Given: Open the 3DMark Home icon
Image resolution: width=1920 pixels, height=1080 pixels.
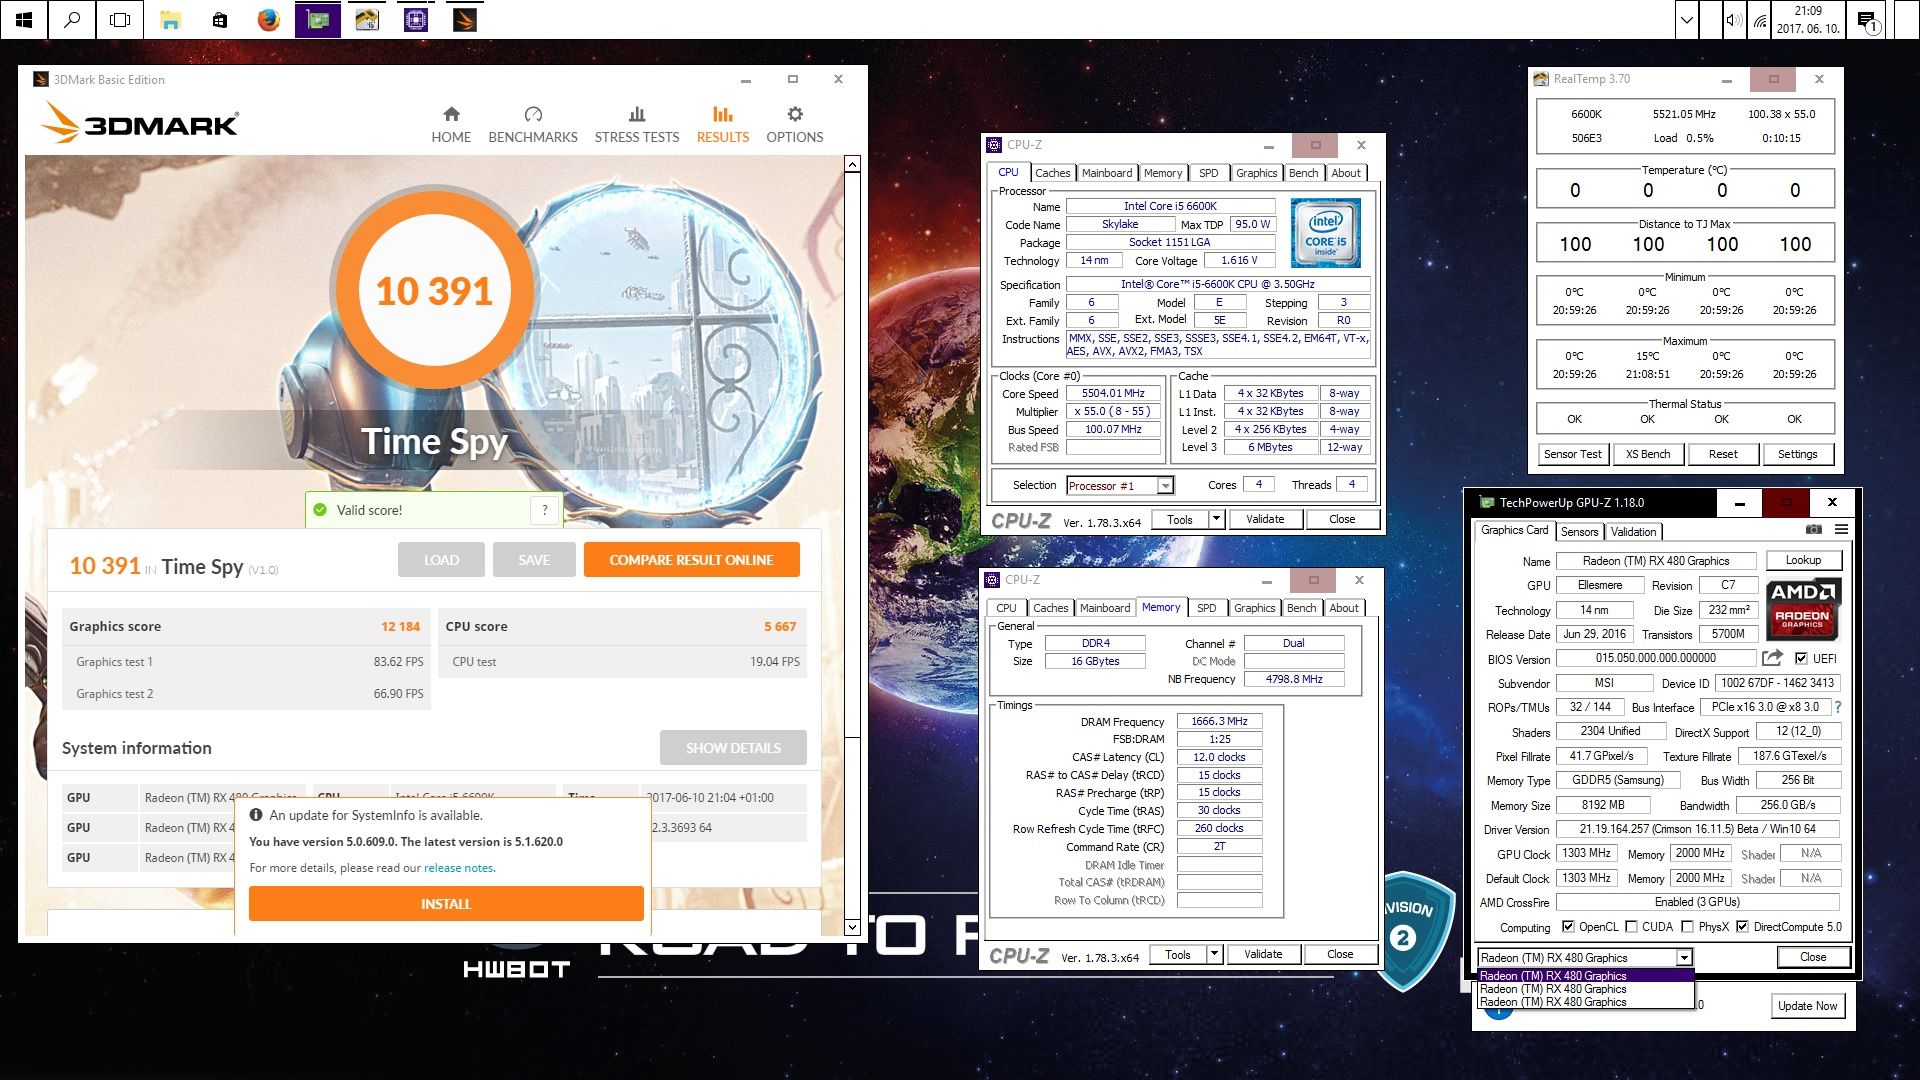Looking at the screenshot, I should (451, 114).
